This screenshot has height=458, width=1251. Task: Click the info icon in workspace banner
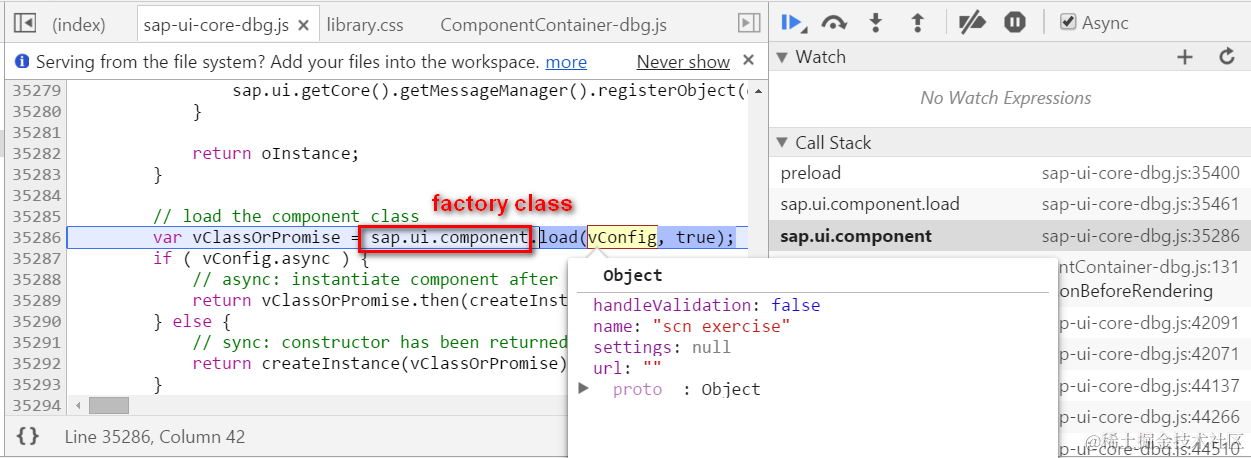[x=22, y=62]
